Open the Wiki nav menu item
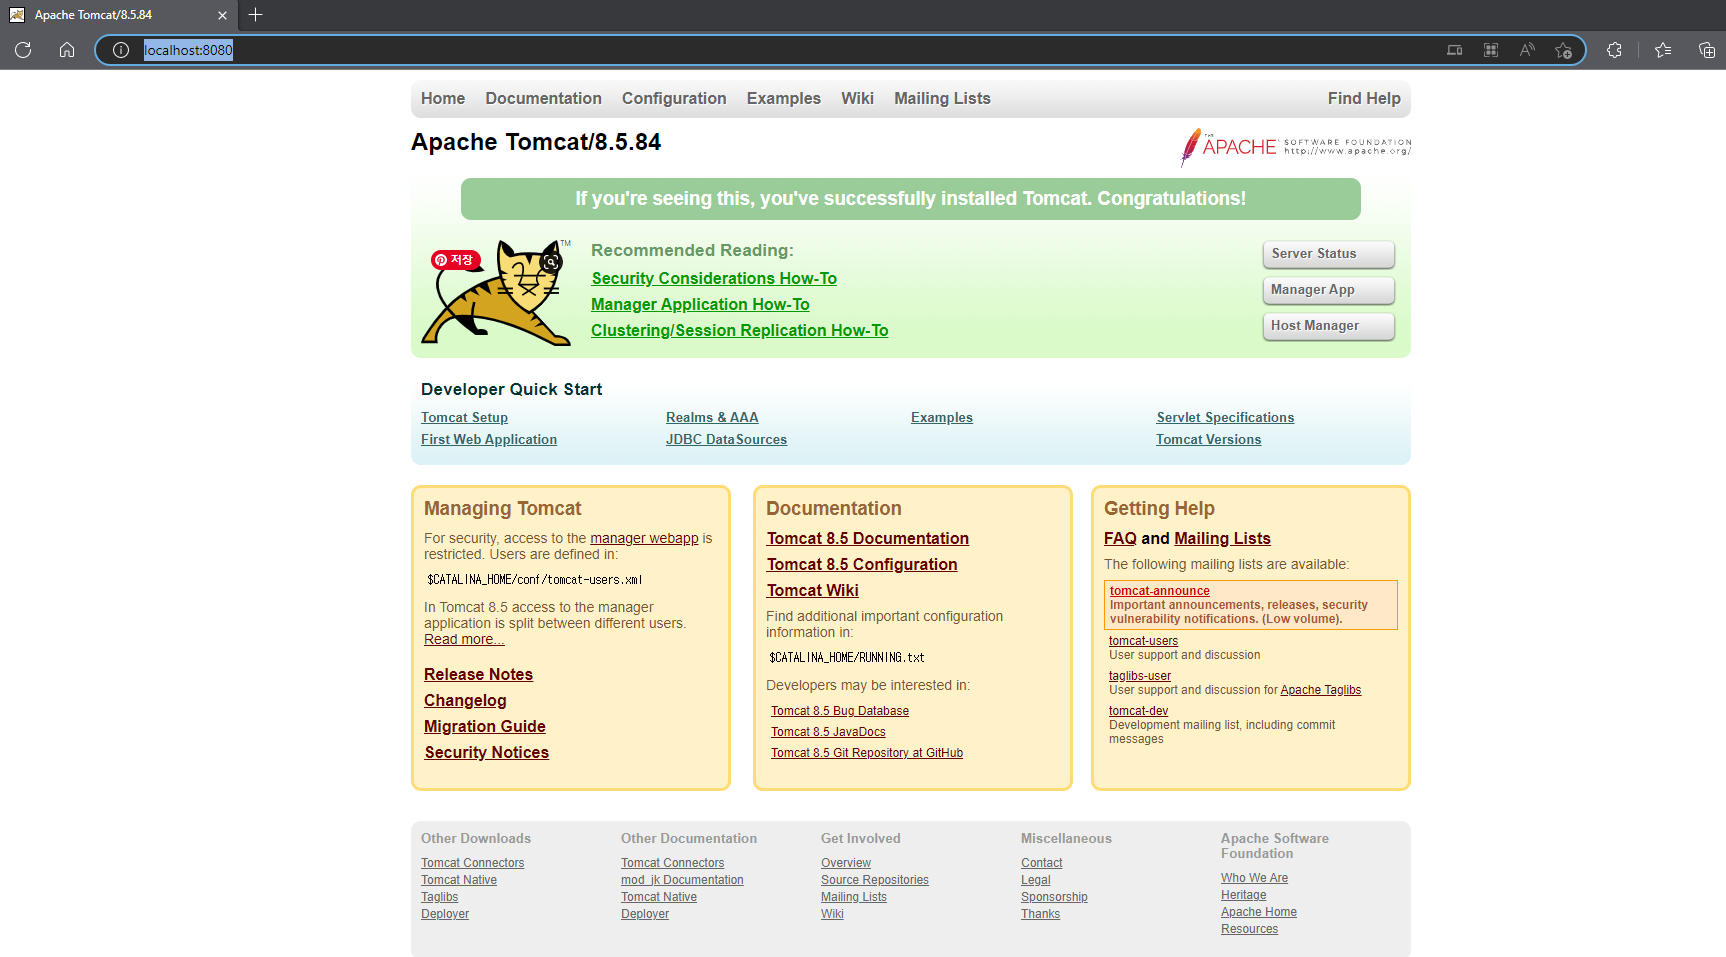Image resolution: width=1726 pixels, height=957 pixels. coord(857,98)
